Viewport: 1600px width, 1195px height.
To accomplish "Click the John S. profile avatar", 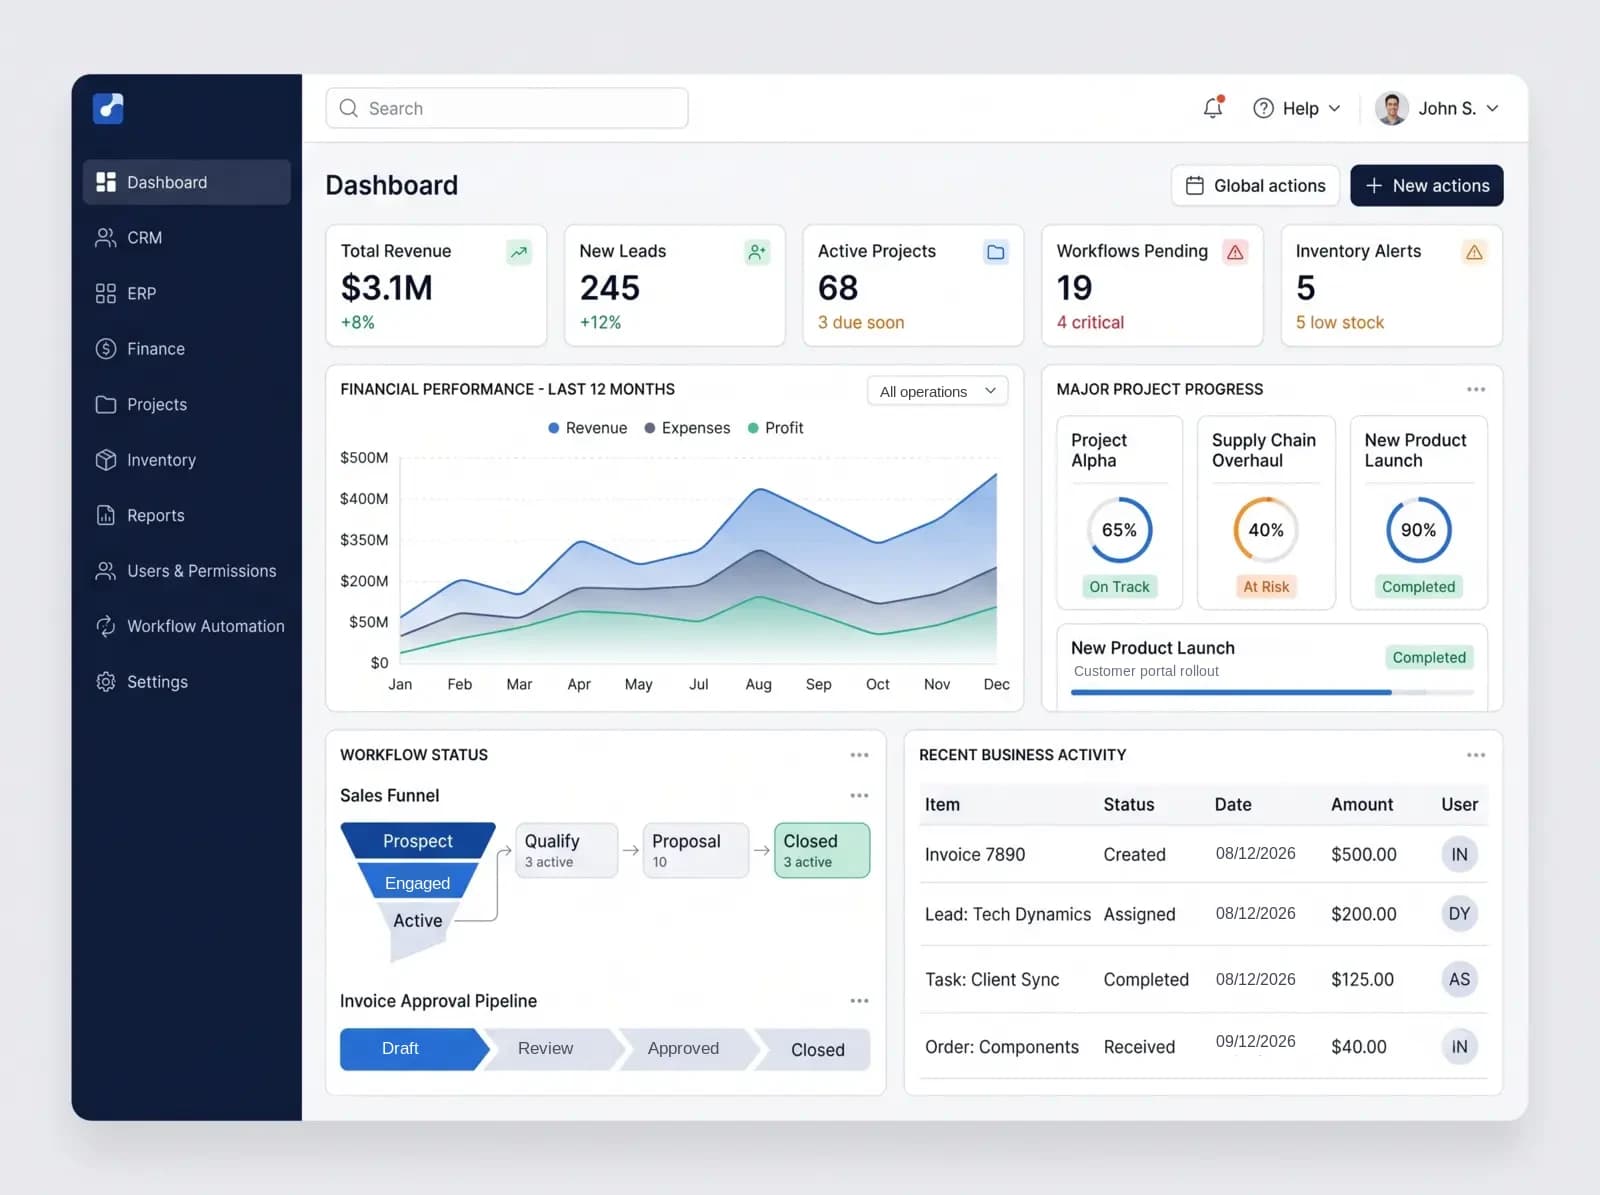I will [1392, 108].
